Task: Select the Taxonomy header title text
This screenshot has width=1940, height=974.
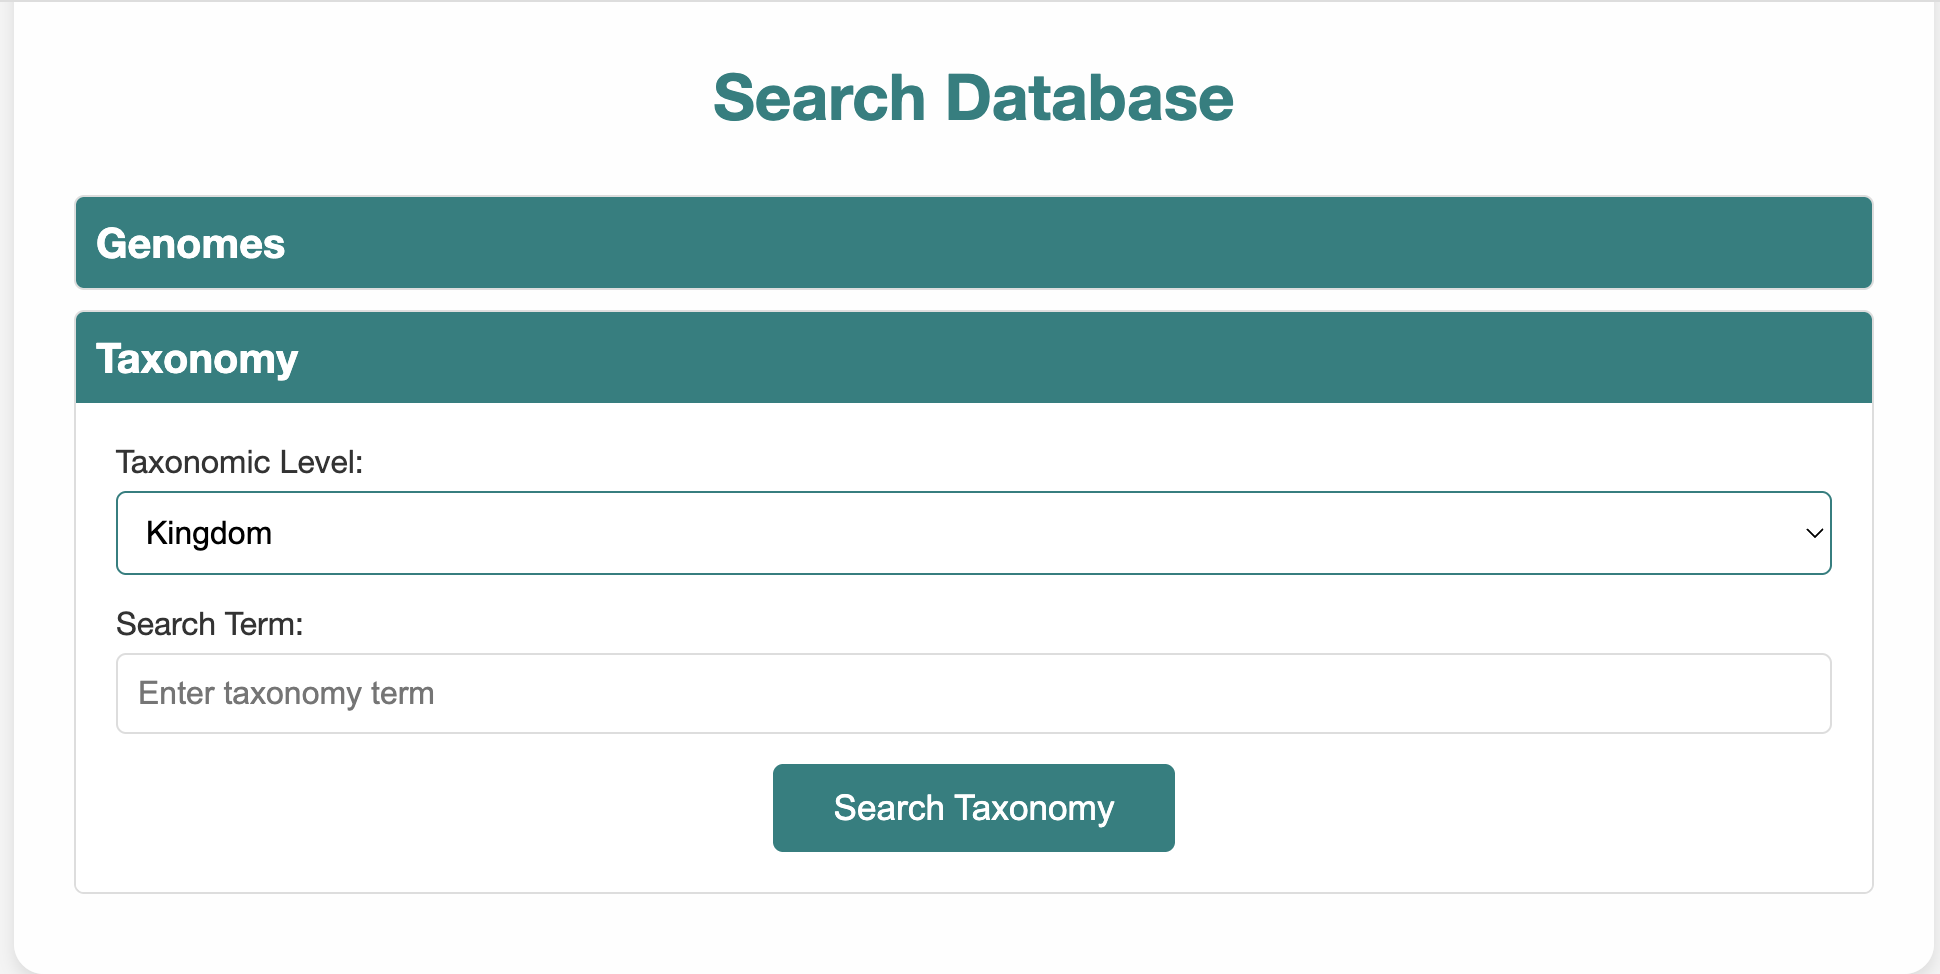Action: click(197, 359)
